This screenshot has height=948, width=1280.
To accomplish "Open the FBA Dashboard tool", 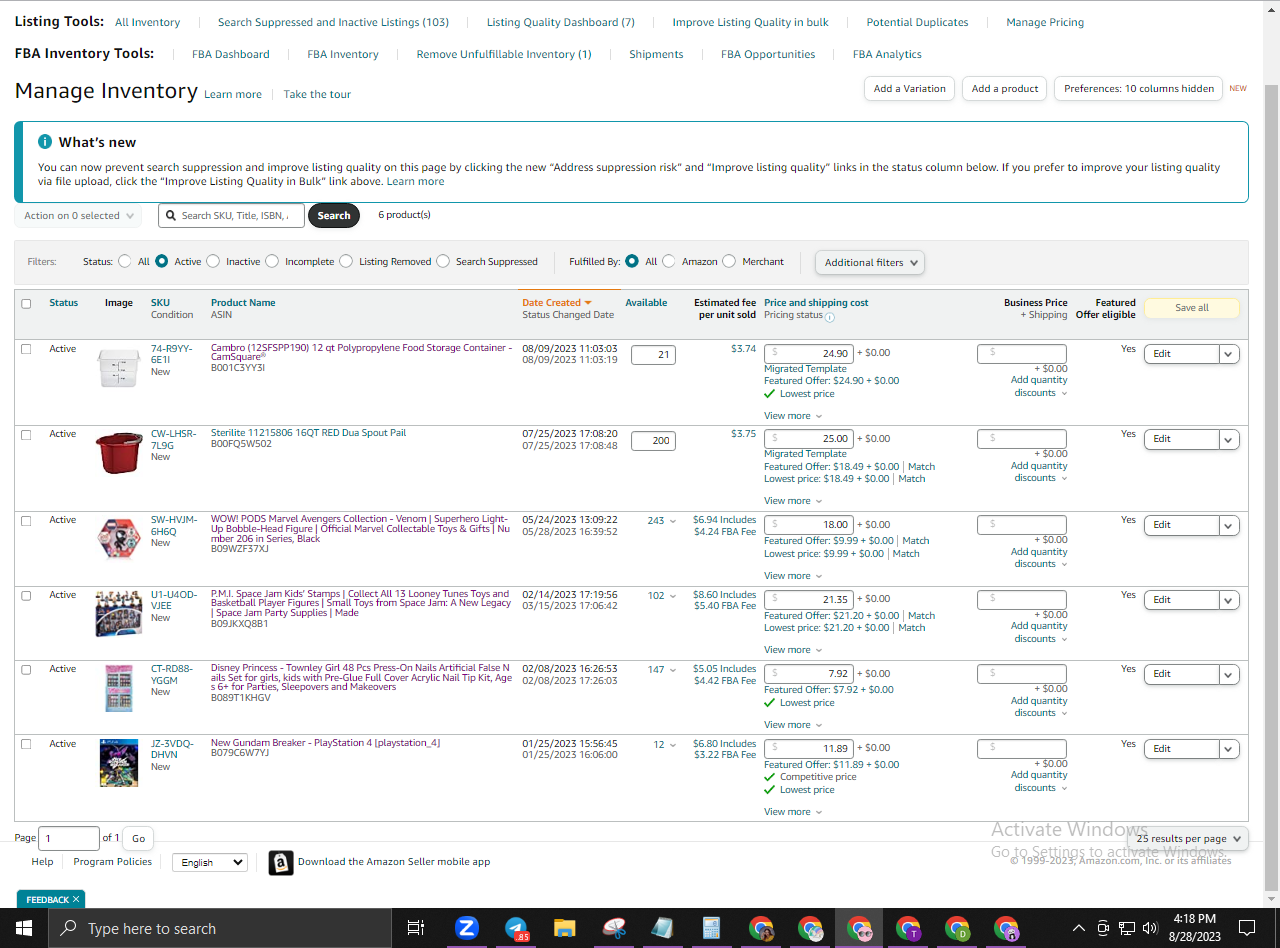I will click(231, 54).
